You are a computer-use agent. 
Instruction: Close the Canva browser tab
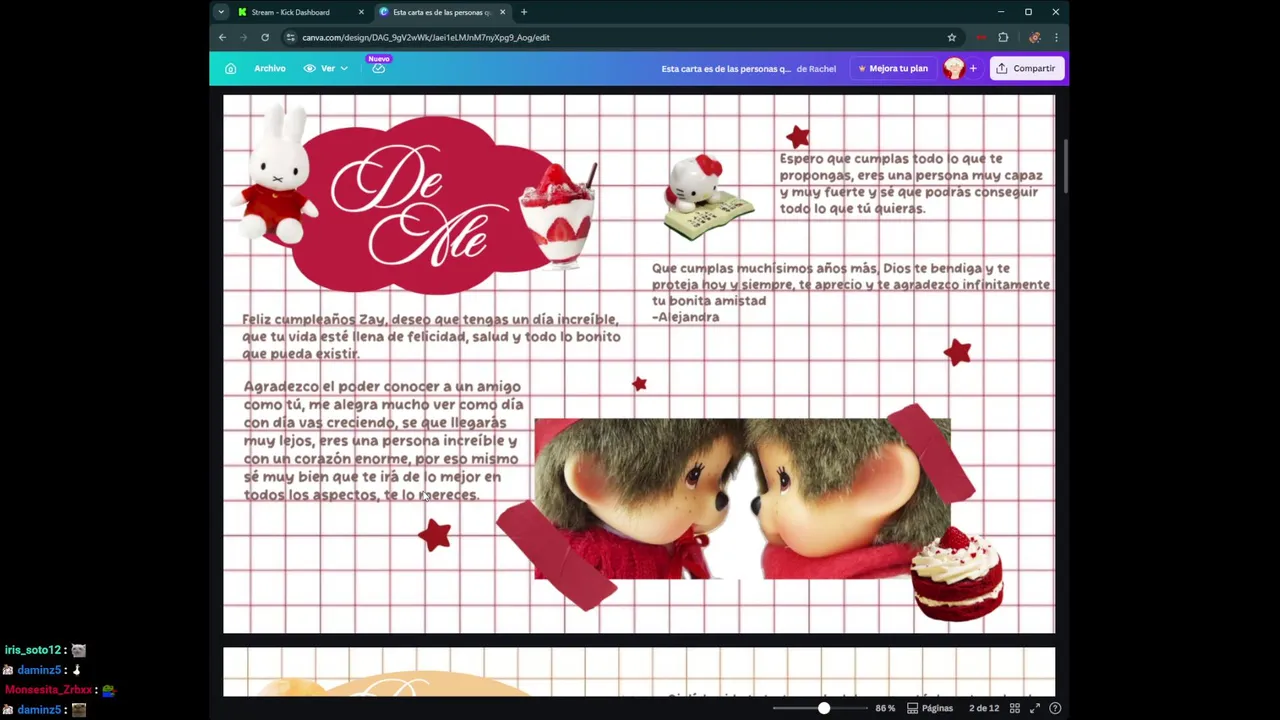(502, 12)
